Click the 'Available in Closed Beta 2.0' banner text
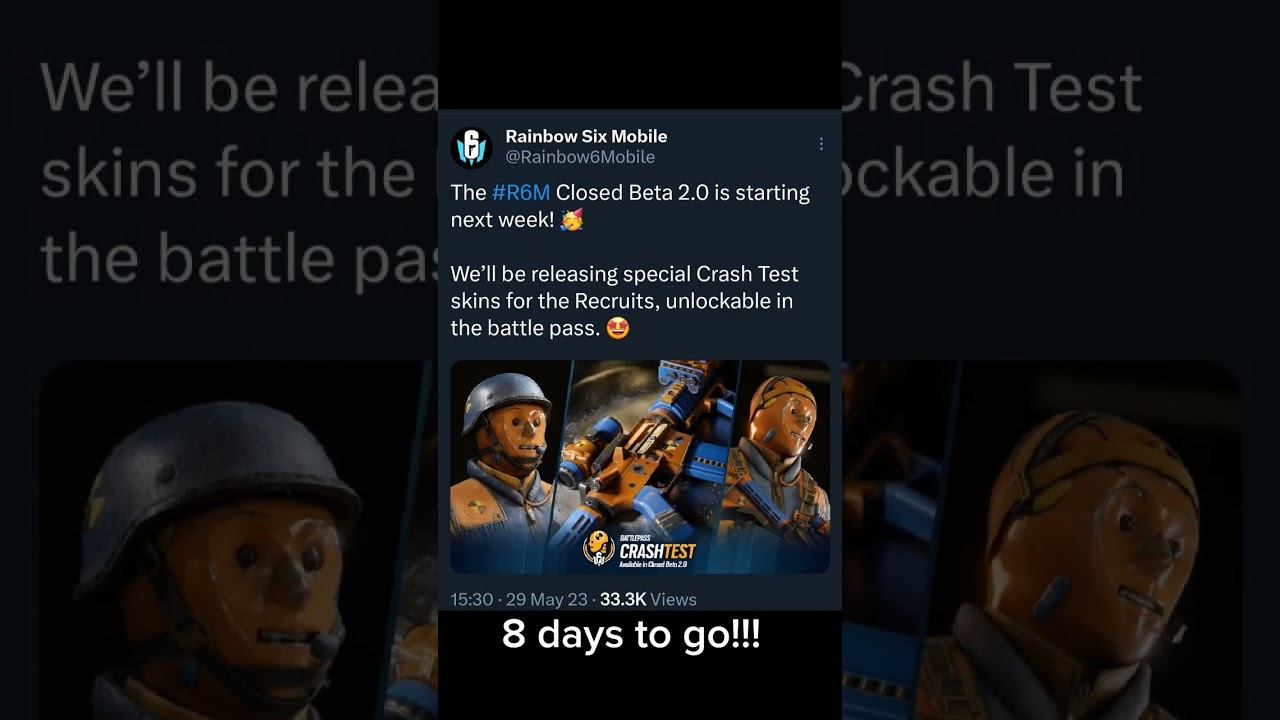 tap(653, 565)
